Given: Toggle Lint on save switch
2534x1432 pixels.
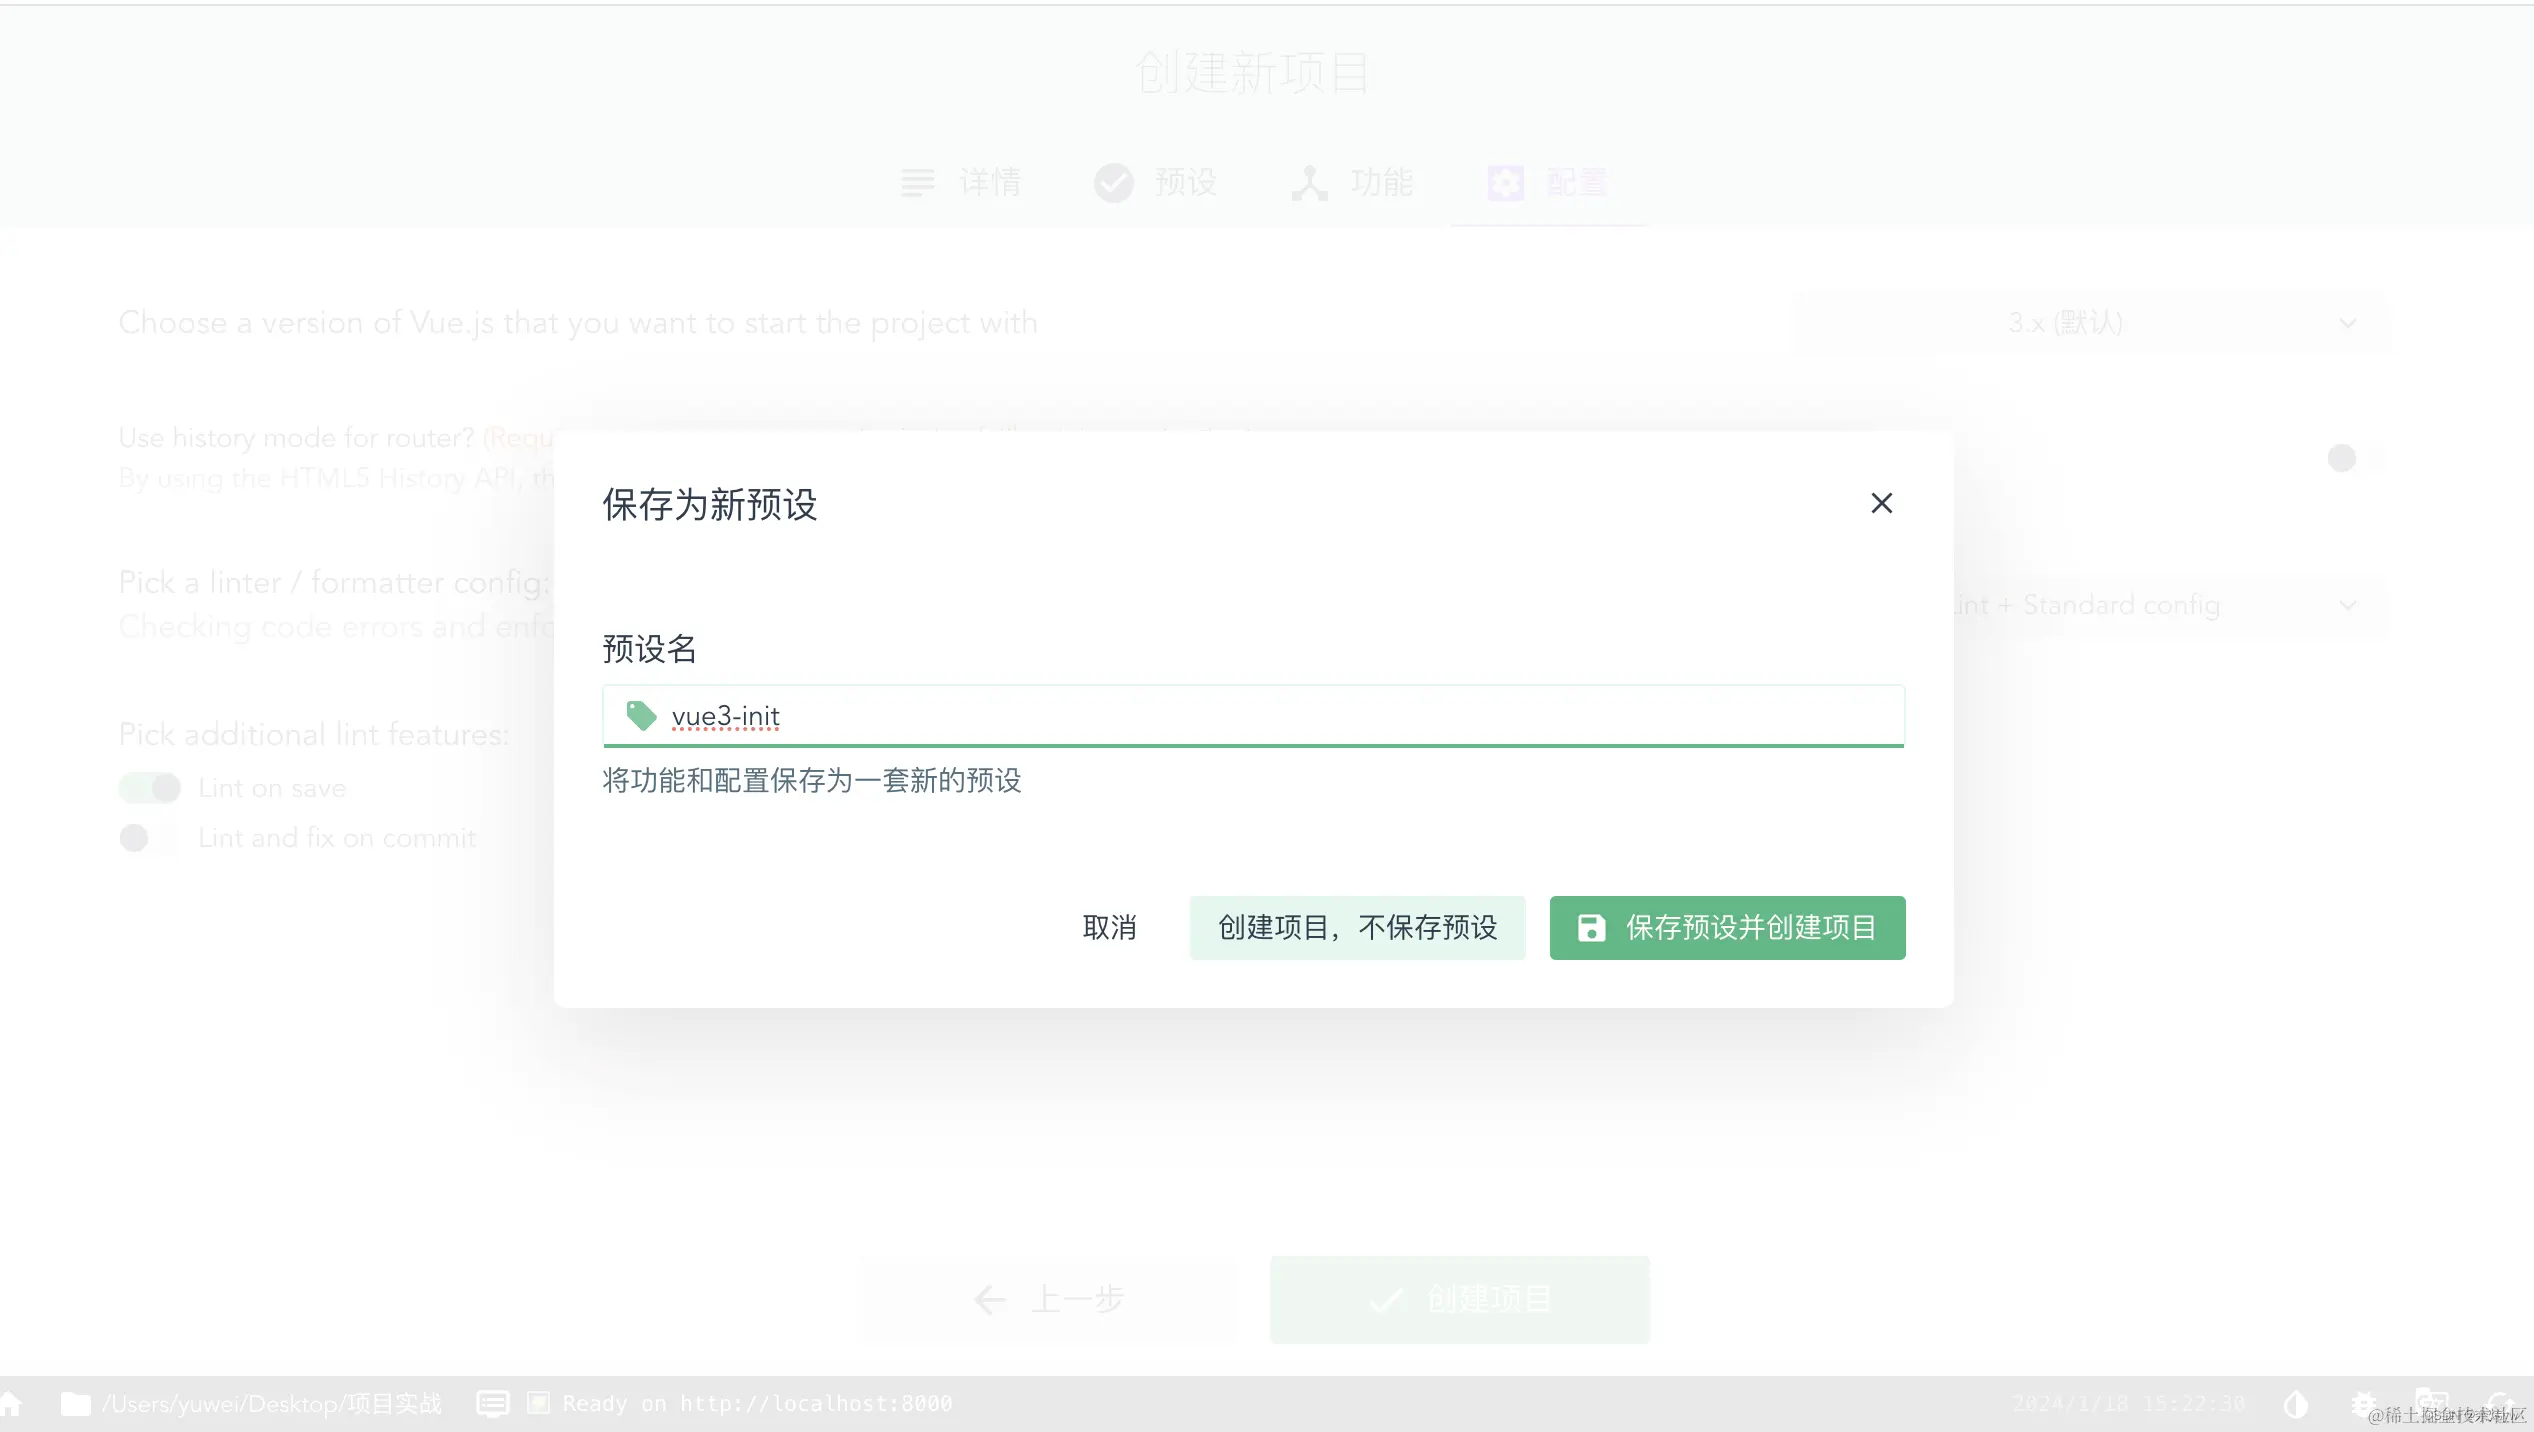Looking at the screenshot, I should [150, 788].
